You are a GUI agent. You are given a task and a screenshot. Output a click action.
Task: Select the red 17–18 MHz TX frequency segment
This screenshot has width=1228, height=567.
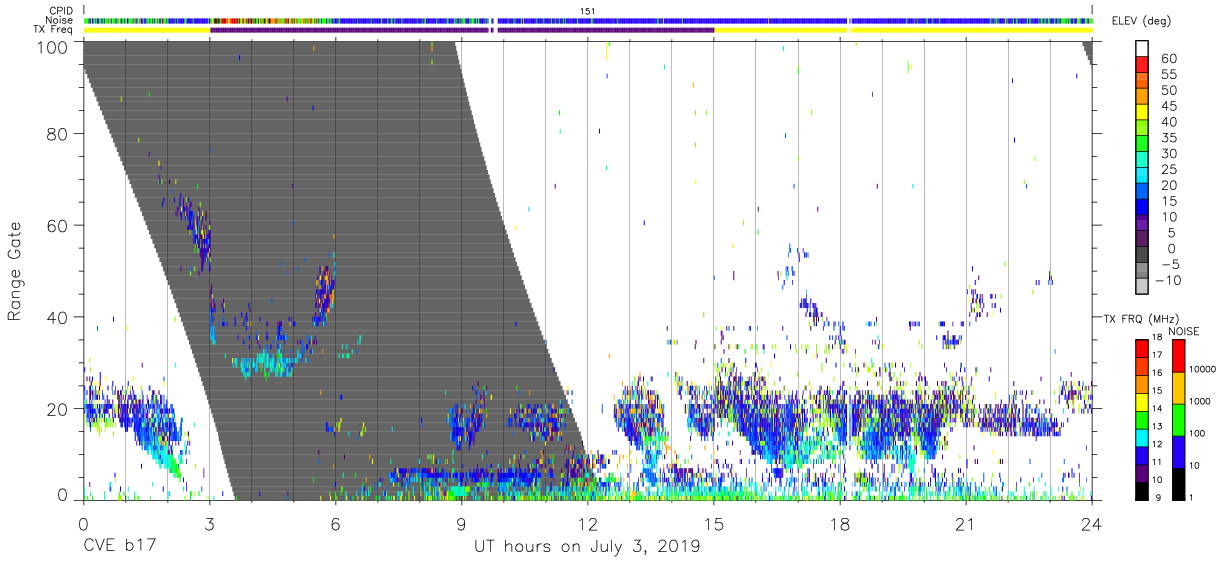[1141, 348]
